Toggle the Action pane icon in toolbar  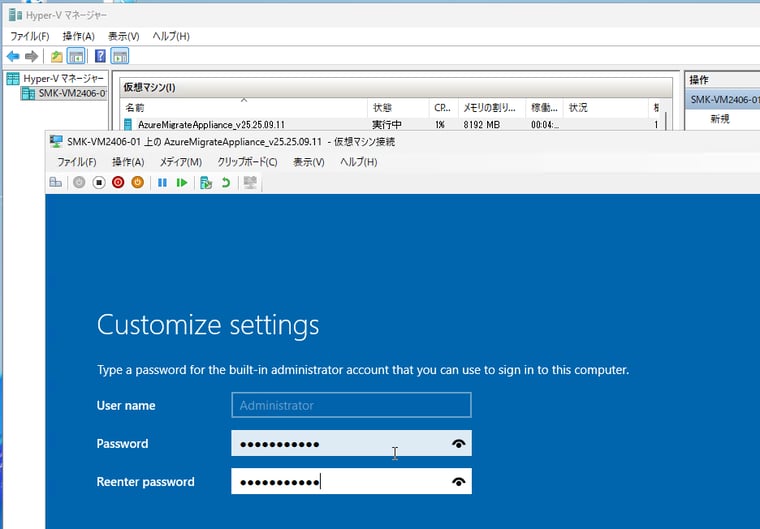pos(120,56)
